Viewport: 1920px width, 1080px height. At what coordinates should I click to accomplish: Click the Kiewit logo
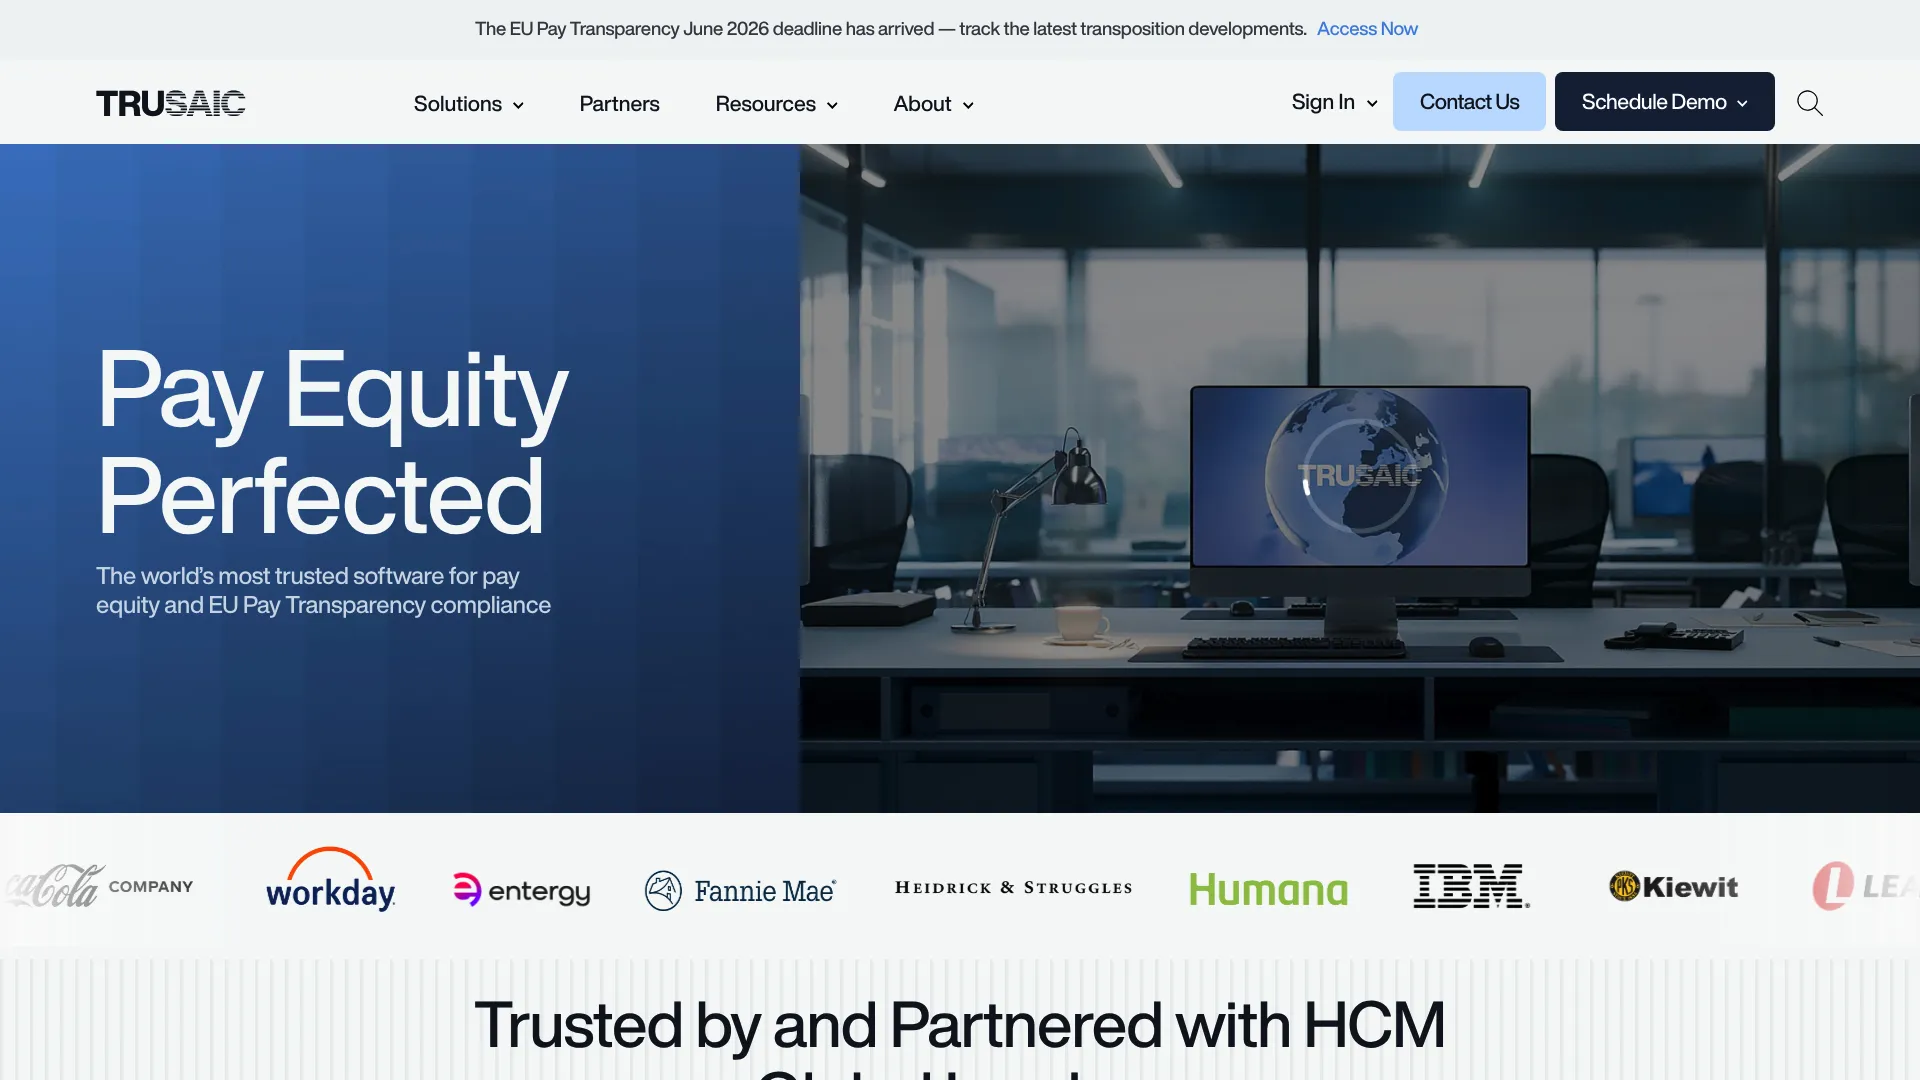[1673, 887]
